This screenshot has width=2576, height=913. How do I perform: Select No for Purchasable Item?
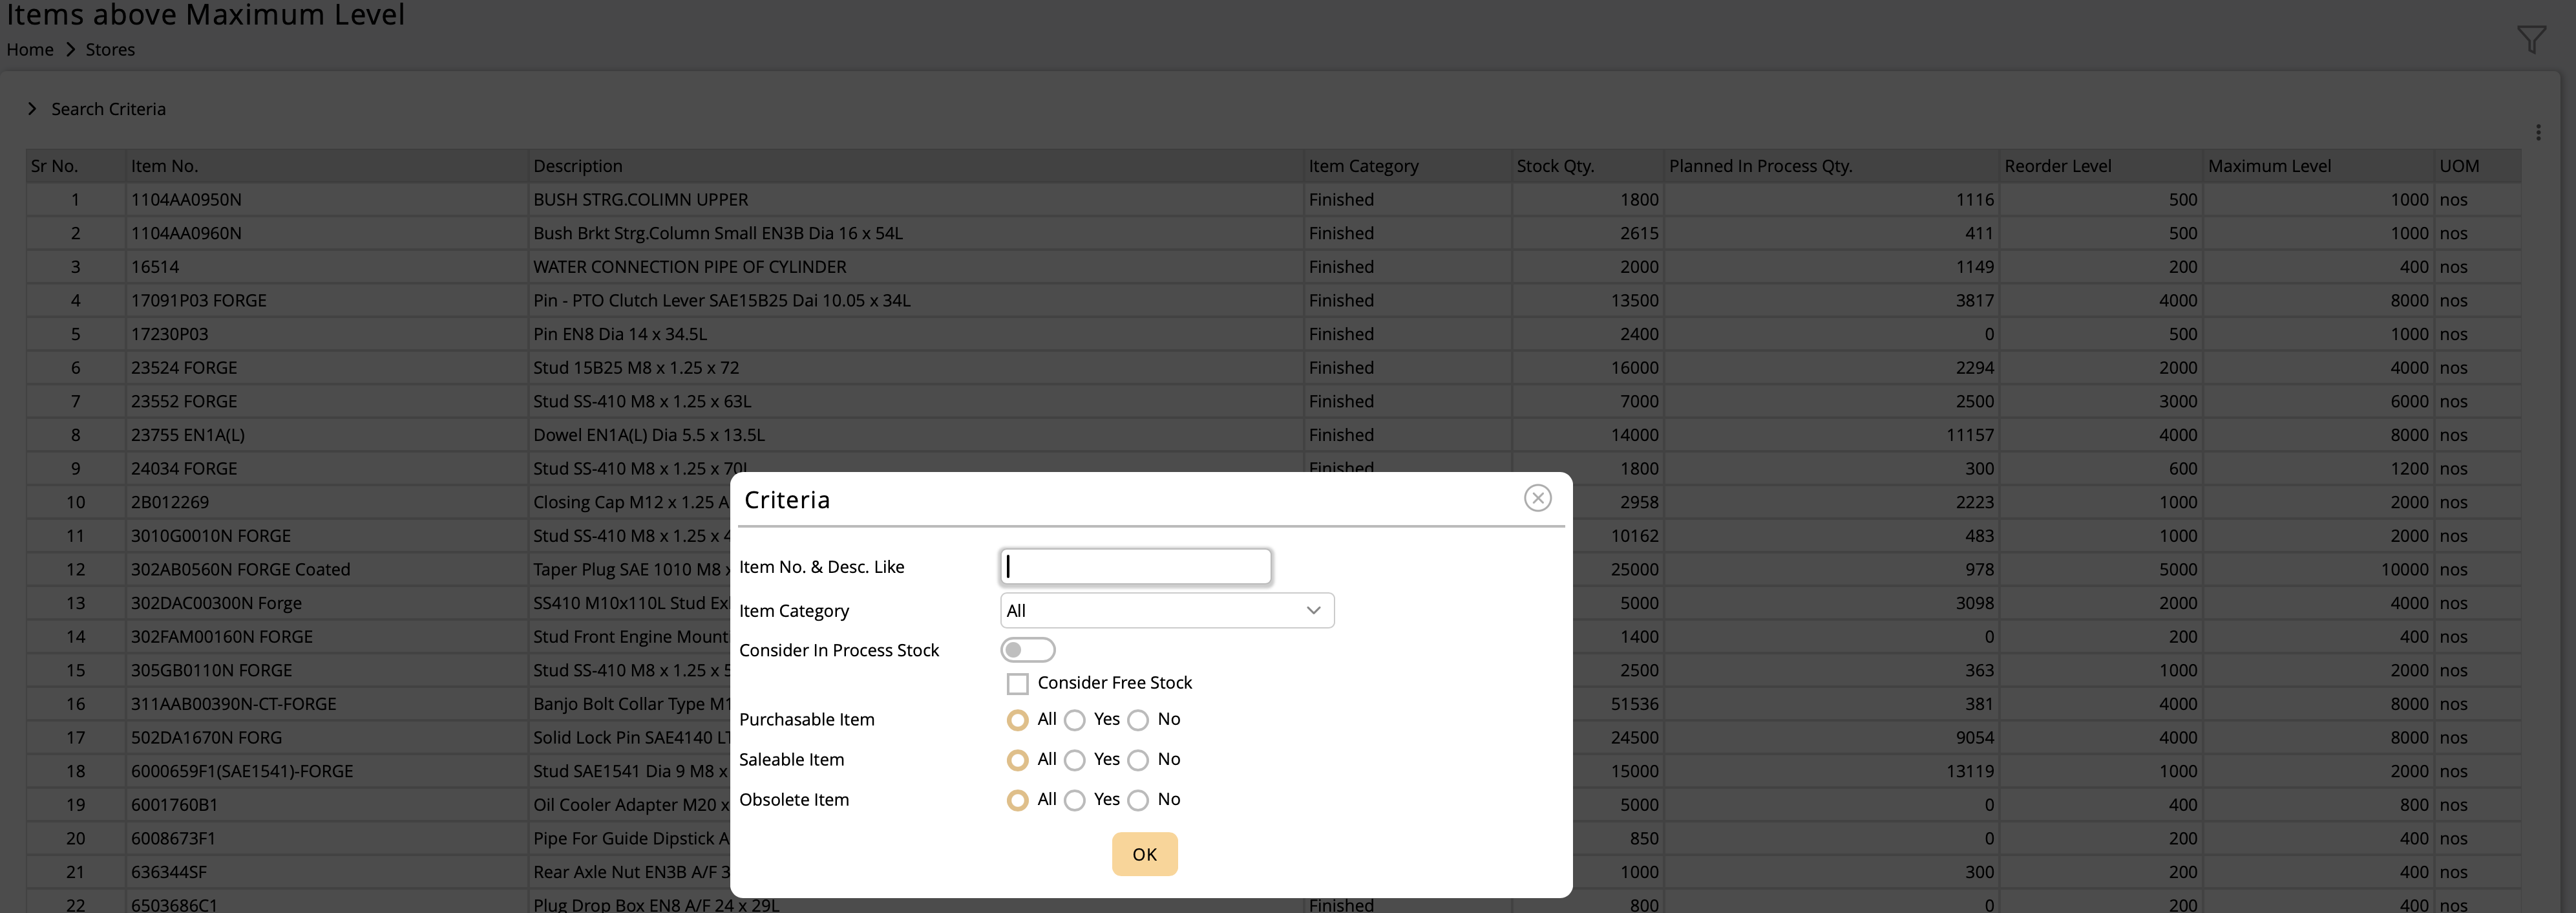(1138, 720)
